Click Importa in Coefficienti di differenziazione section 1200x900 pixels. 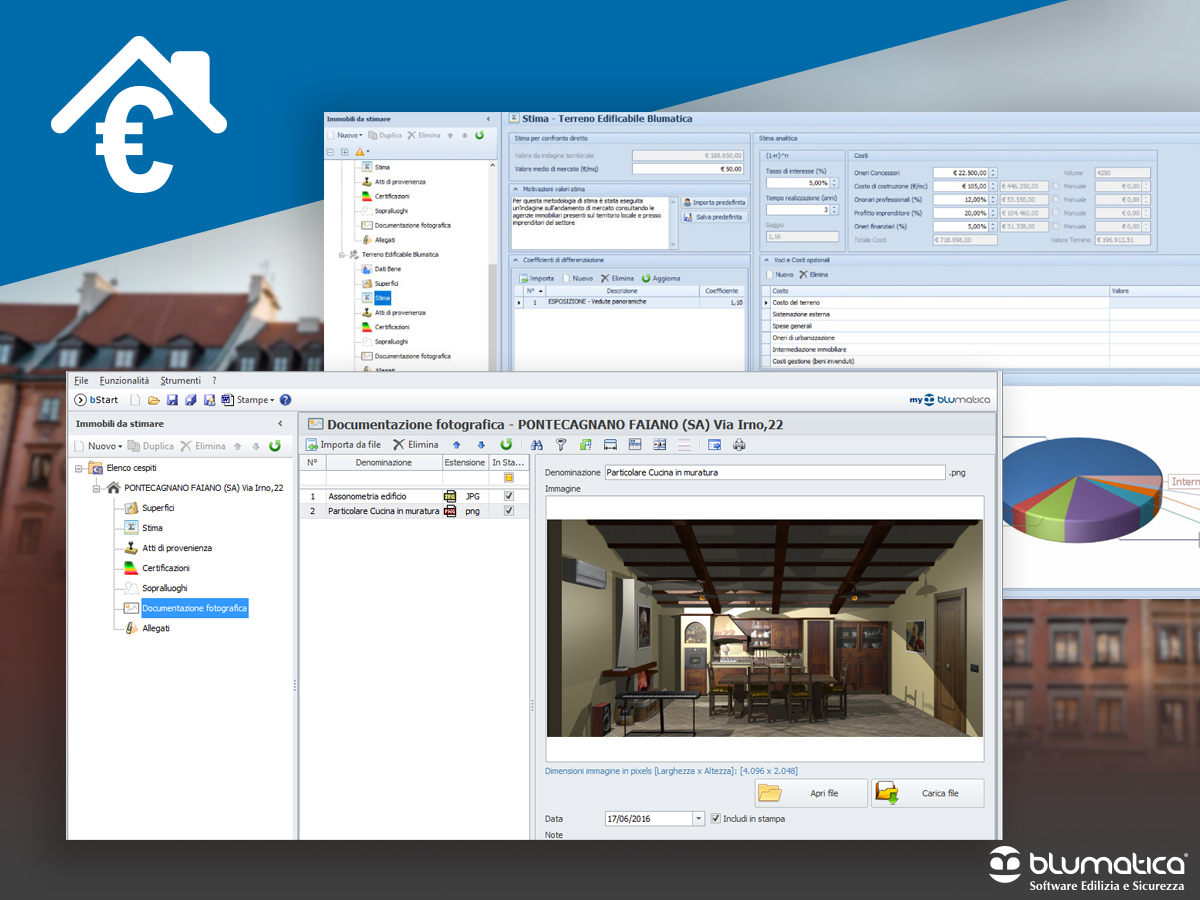tap(536, 278)
